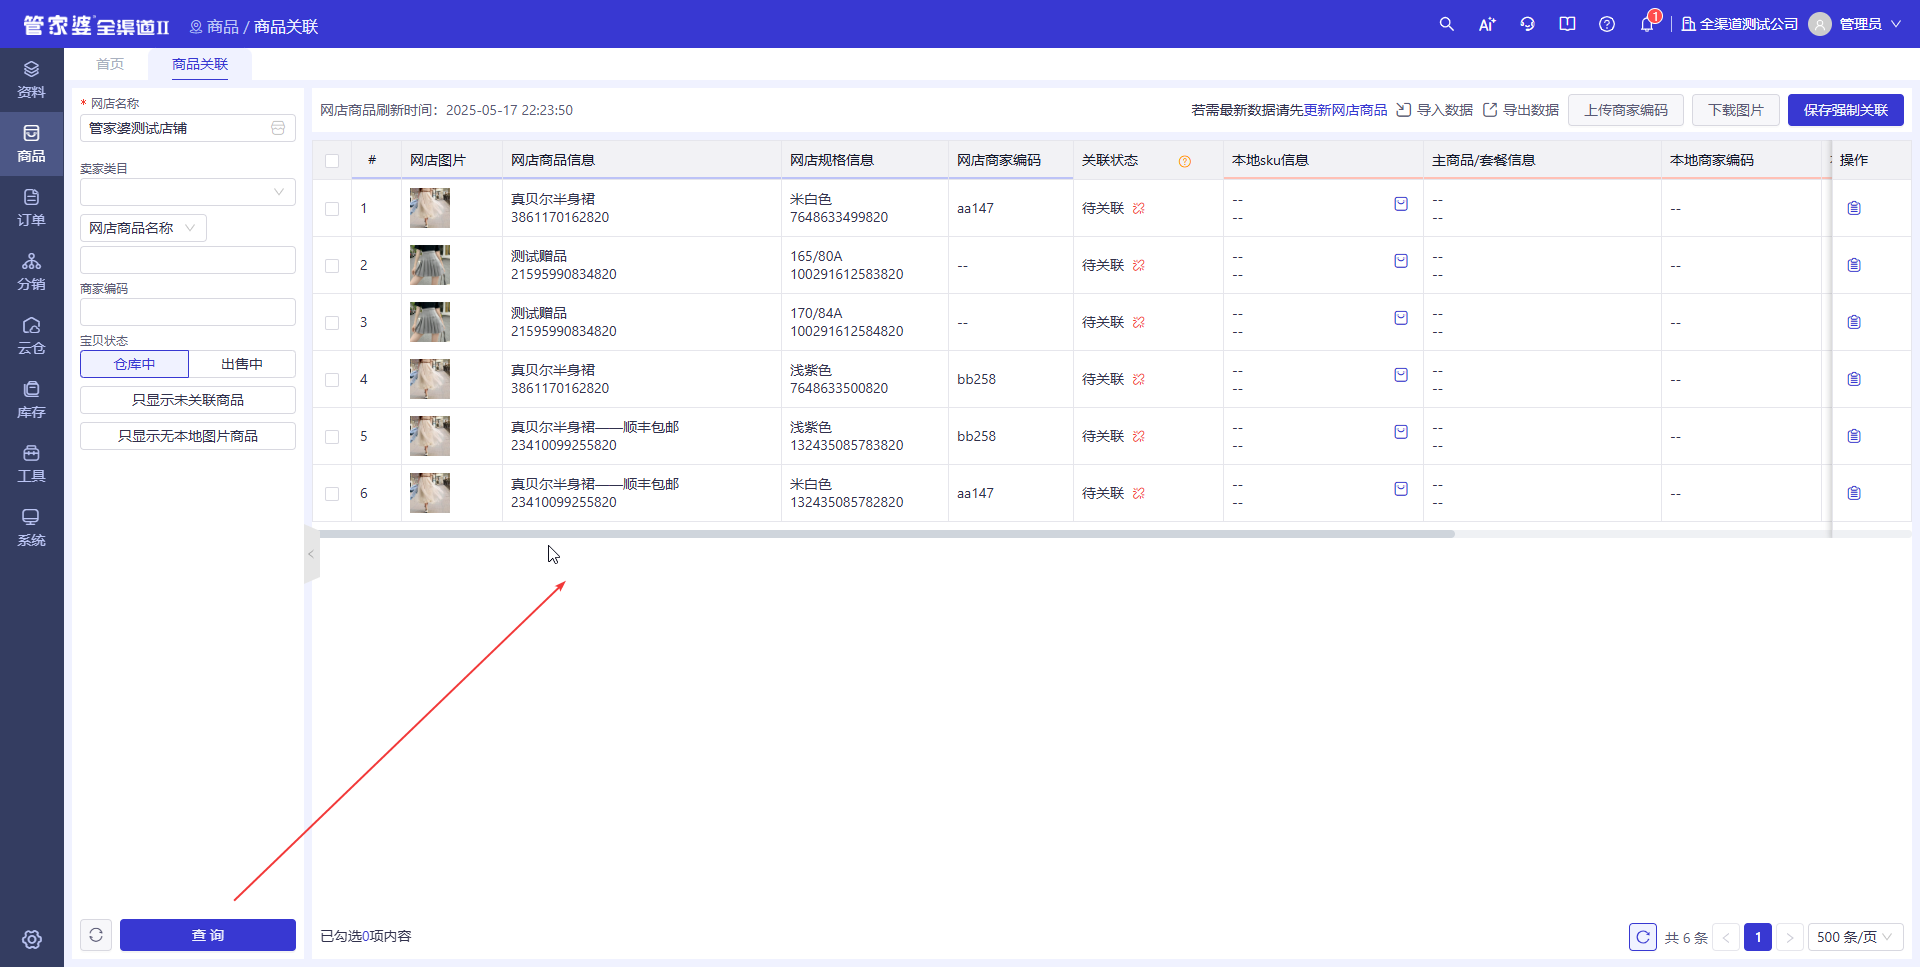The width and height of the screenshot is (1920, 967).
Task: Open settings gear at sidebar bottom
Action: [x=32, y=939]
